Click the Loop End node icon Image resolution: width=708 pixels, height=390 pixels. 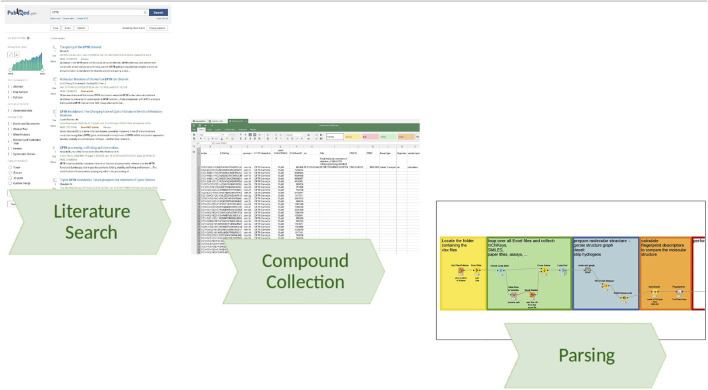pyautogui.click(x=564, y=271)
